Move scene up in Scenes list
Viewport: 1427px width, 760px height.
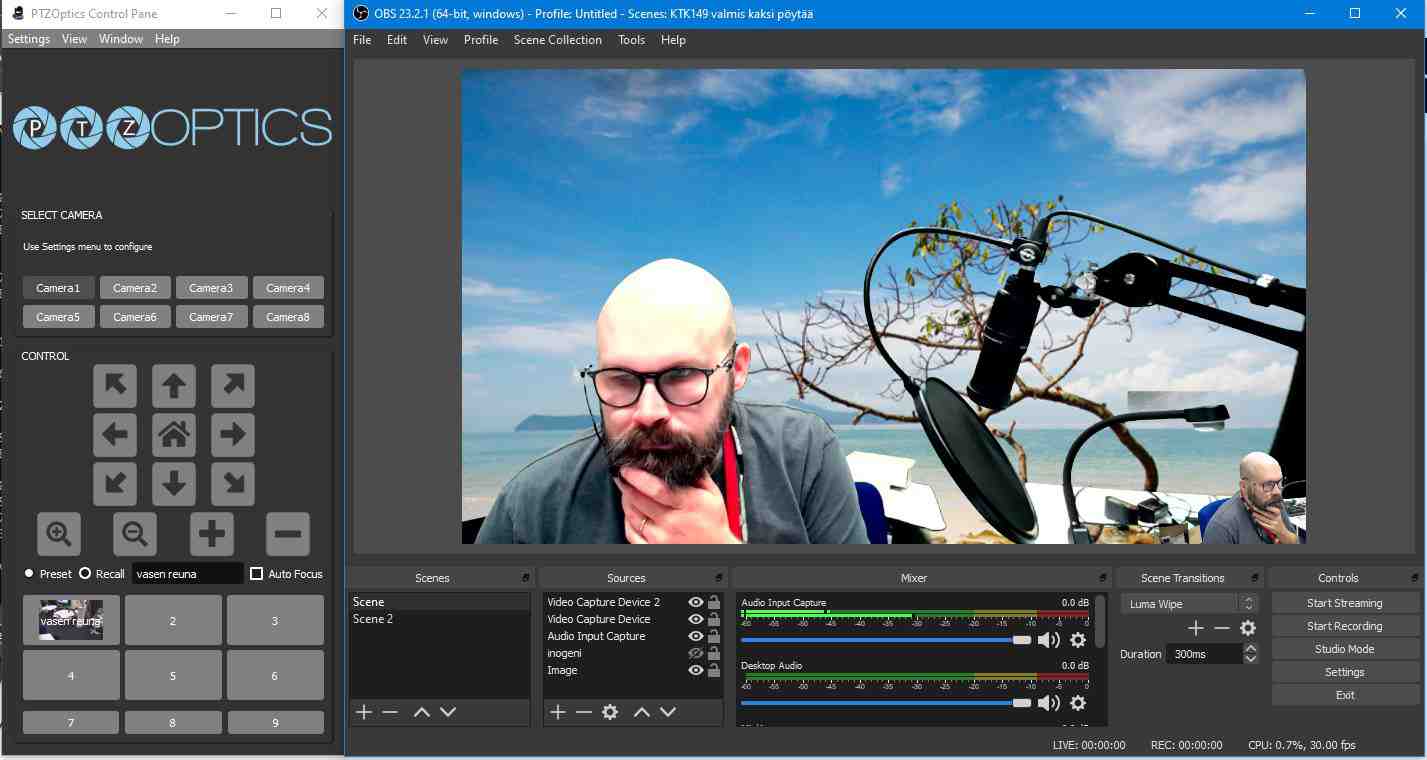[x=422, y=712]
